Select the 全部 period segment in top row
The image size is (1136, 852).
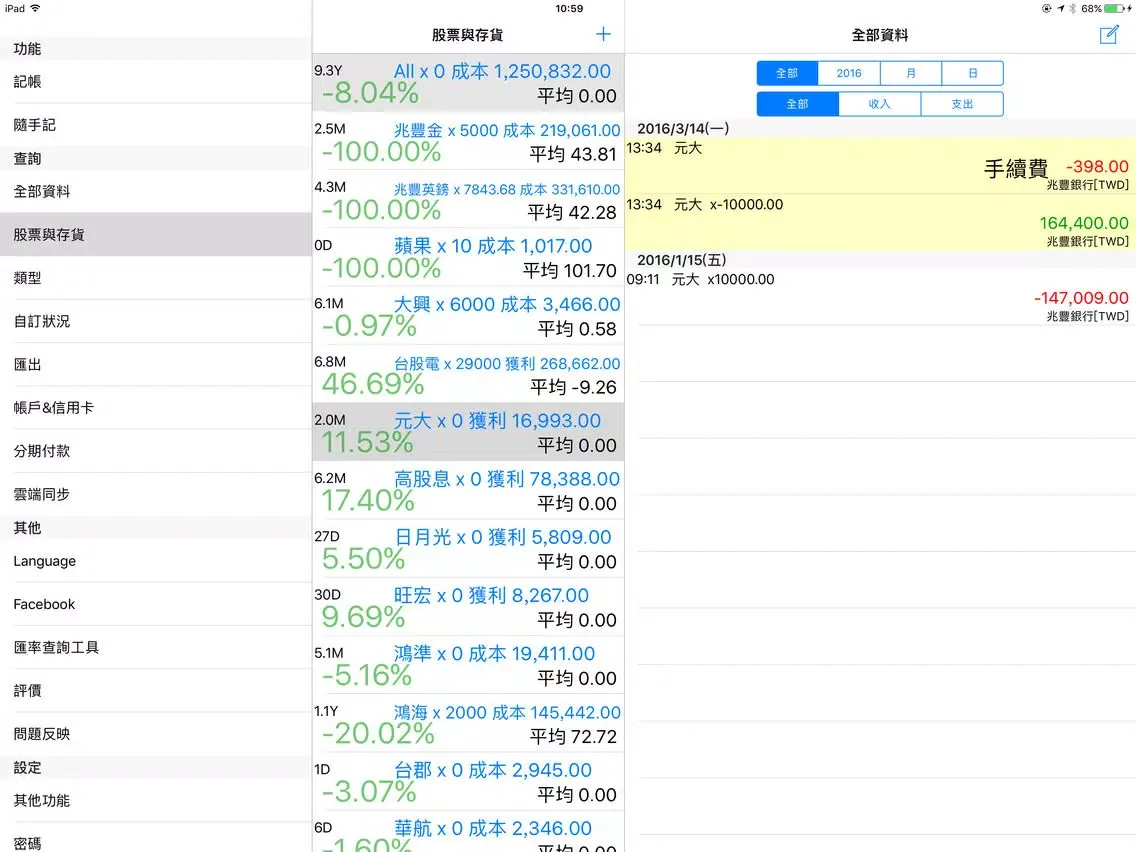pos(788,73)
